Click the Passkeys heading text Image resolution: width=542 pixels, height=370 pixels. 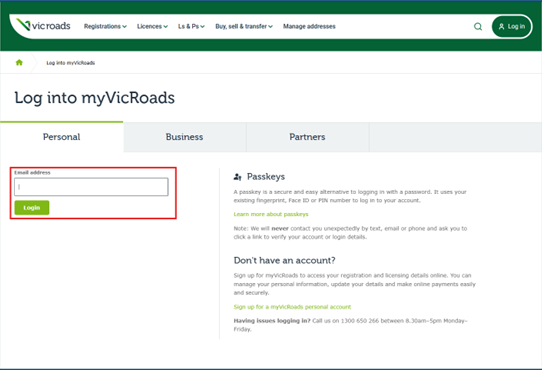pyautogui.click(x=266, y=177)
